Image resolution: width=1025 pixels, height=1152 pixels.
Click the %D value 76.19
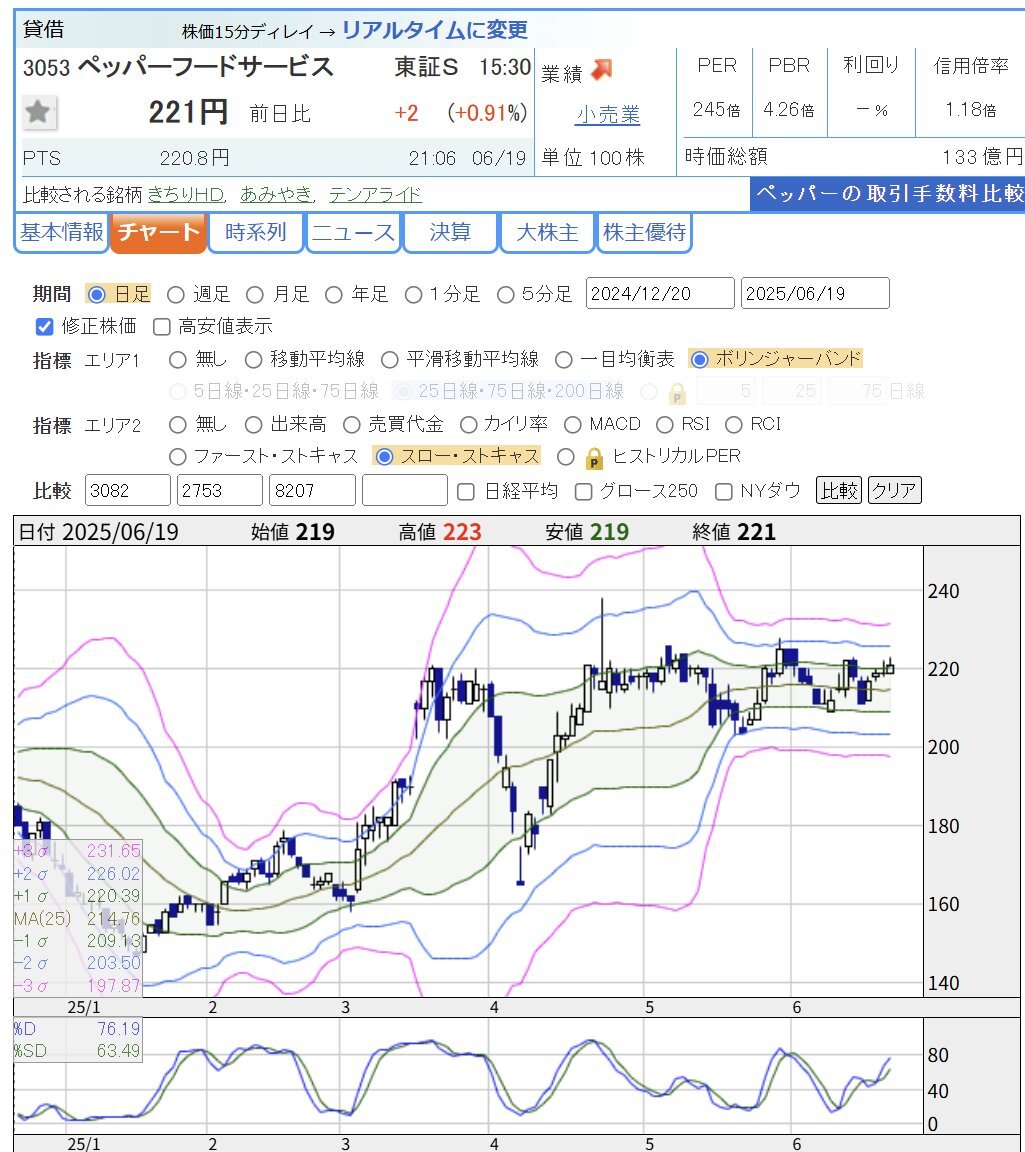[x=118, y=1029]
